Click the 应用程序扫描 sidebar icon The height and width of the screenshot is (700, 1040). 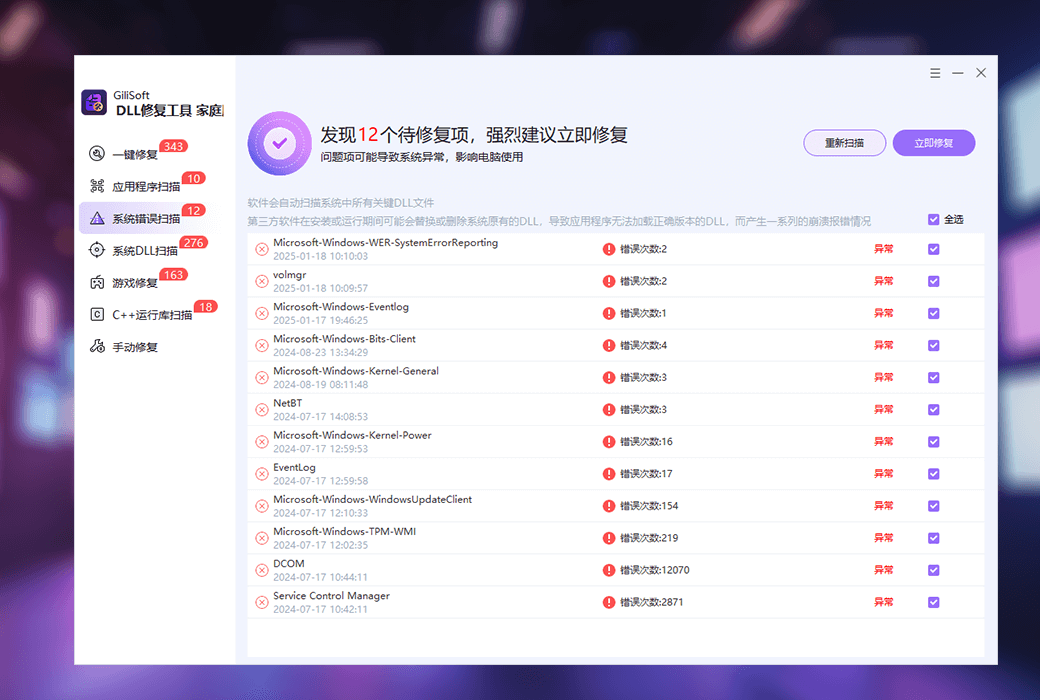click(97, 186)
